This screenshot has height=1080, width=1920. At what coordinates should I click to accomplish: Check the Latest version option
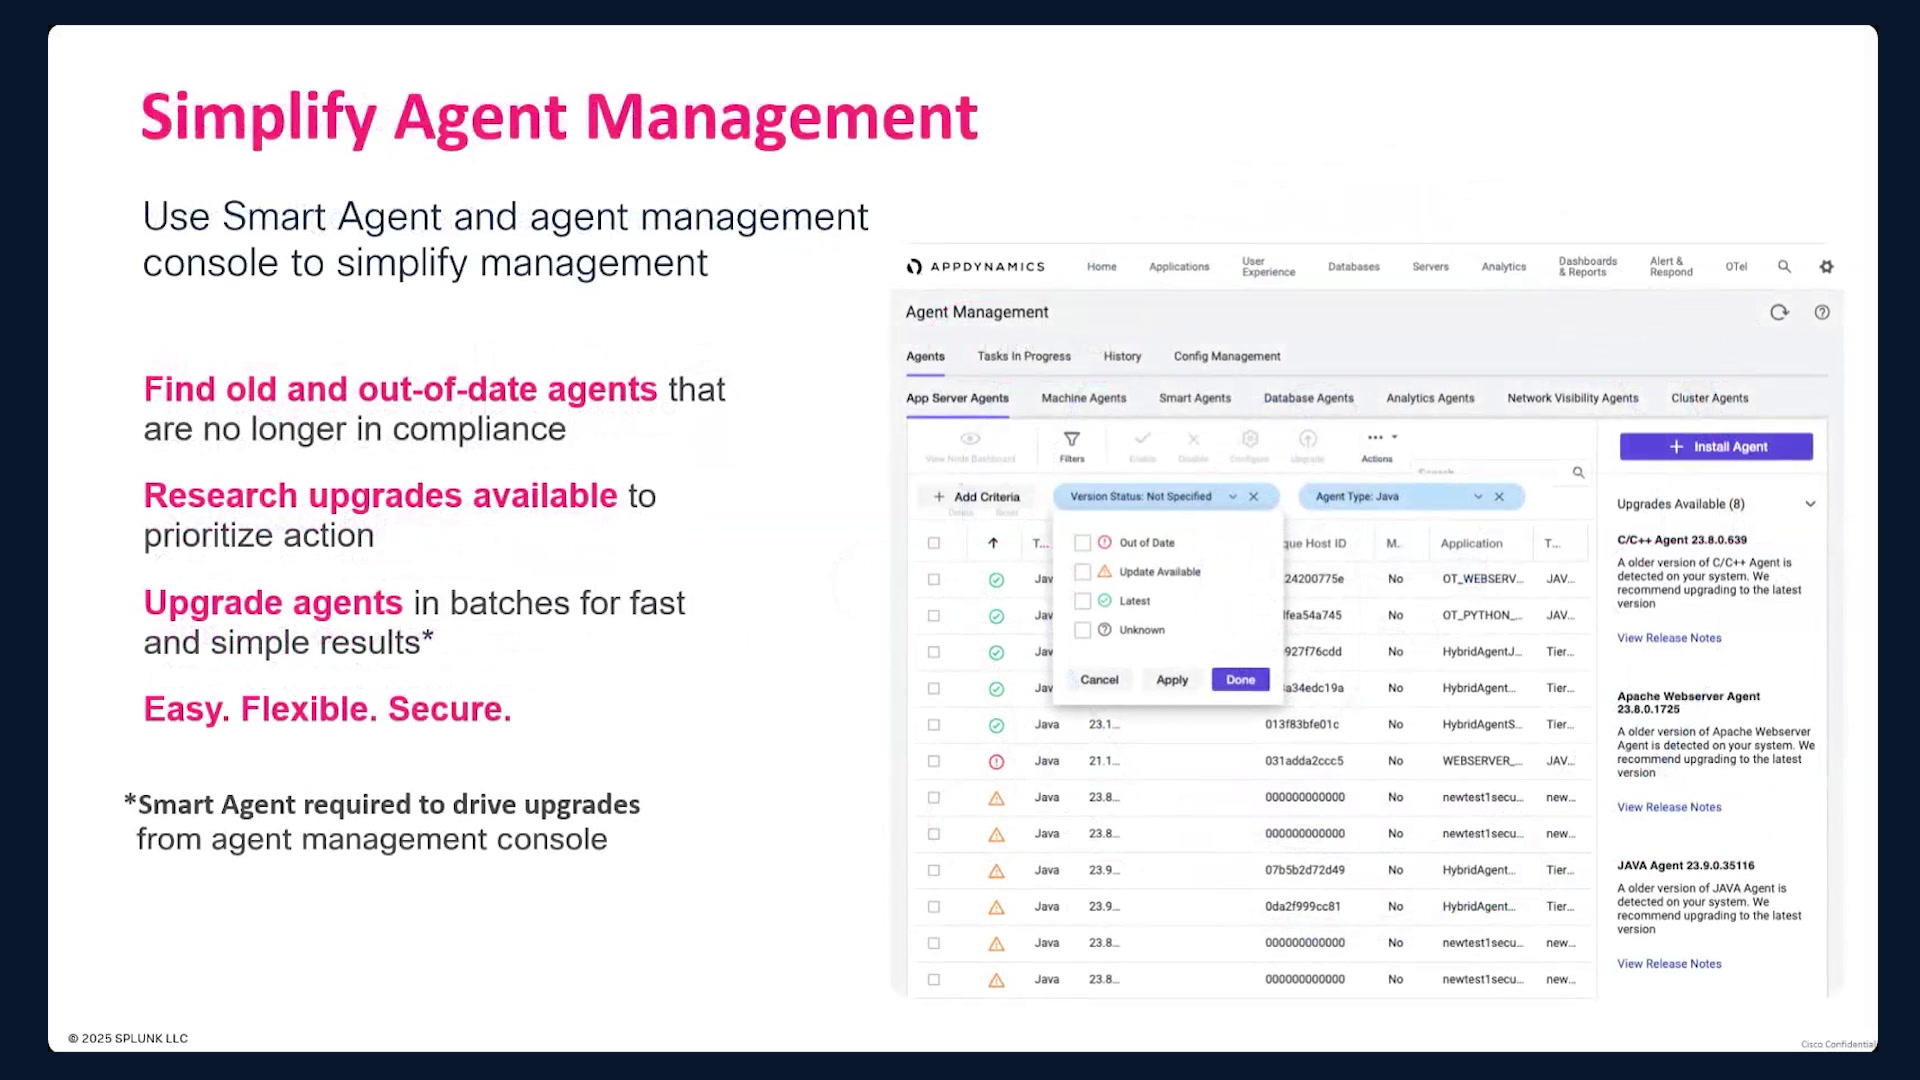pos(1082,601)
